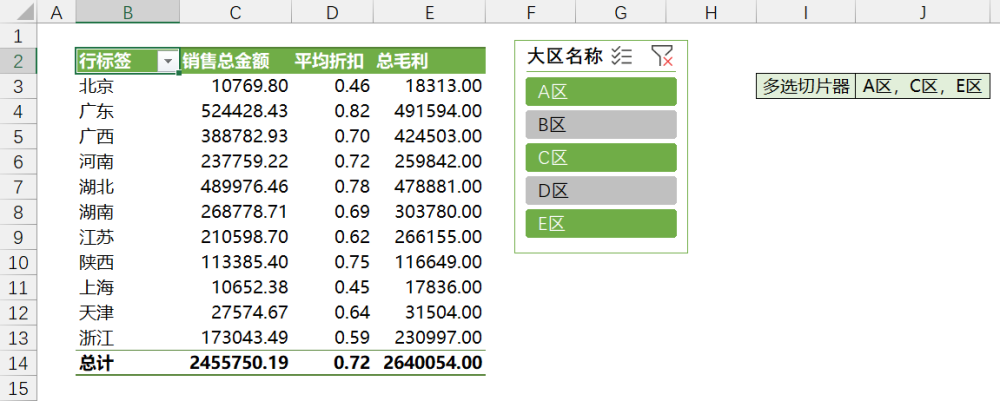Image resolution: width=1000 pixels, height=401 pixels.
Task: Toggle the D区 slicer item
Action: 601,191
